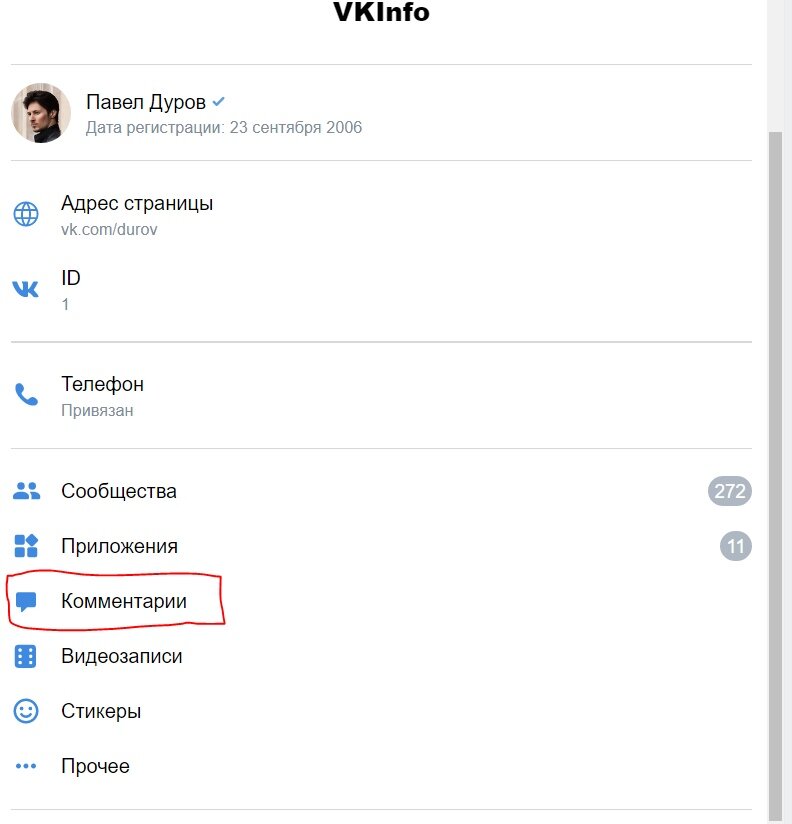Click the people icon for Сообщества
Viewport: 792px width, 824px height.
pyautogui.click(x=26, y=491)
